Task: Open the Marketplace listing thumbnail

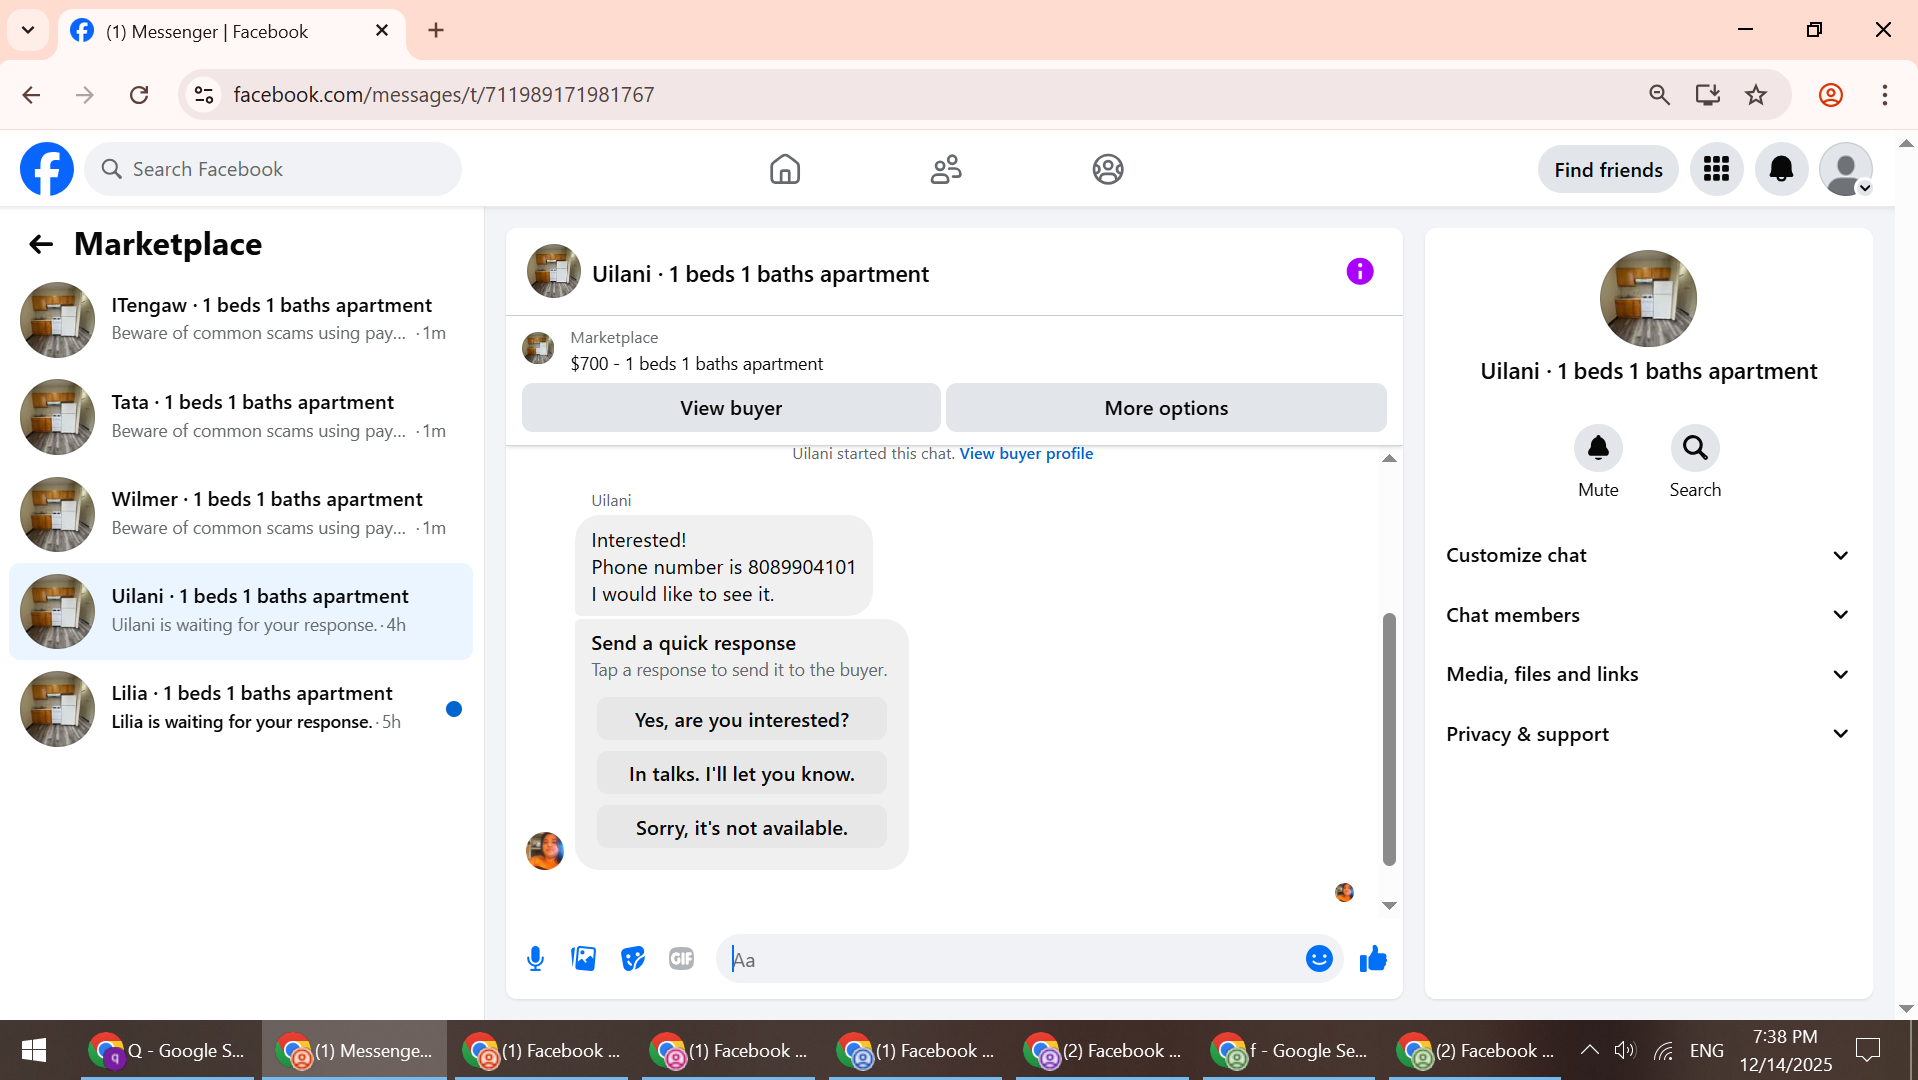Action: pos(538,349)
